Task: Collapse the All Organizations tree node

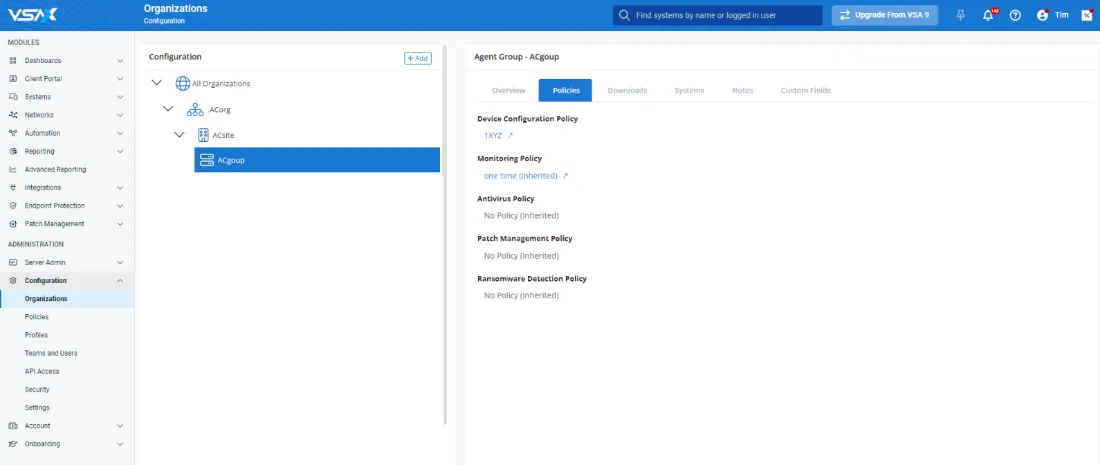Action: (156, 83)
